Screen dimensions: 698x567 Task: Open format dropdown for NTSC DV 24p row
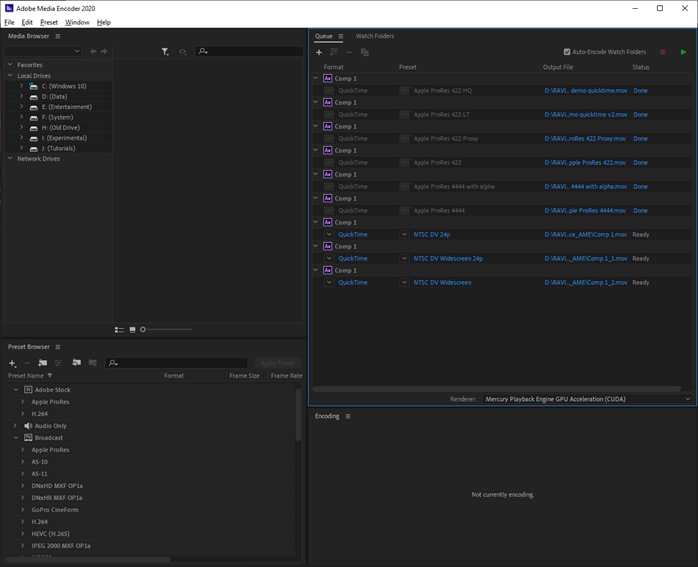329,234
